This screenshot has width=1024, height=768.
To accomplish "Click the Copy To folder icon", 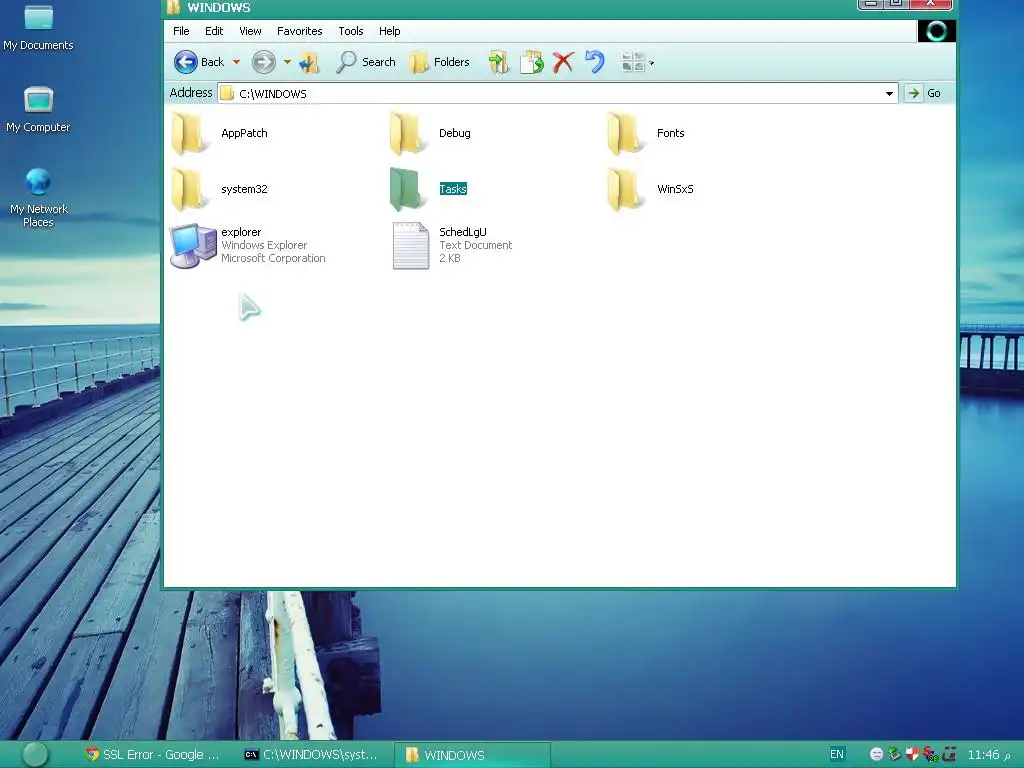I will tap(532, 62).
